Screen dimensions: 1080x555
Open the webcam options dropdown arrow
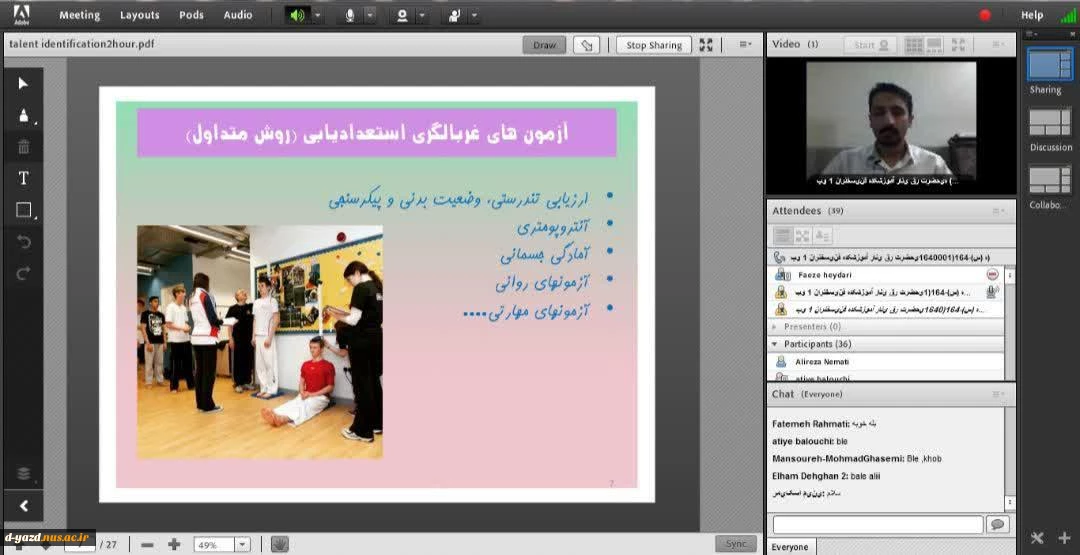pyautogui.click(x=422, y=15)
